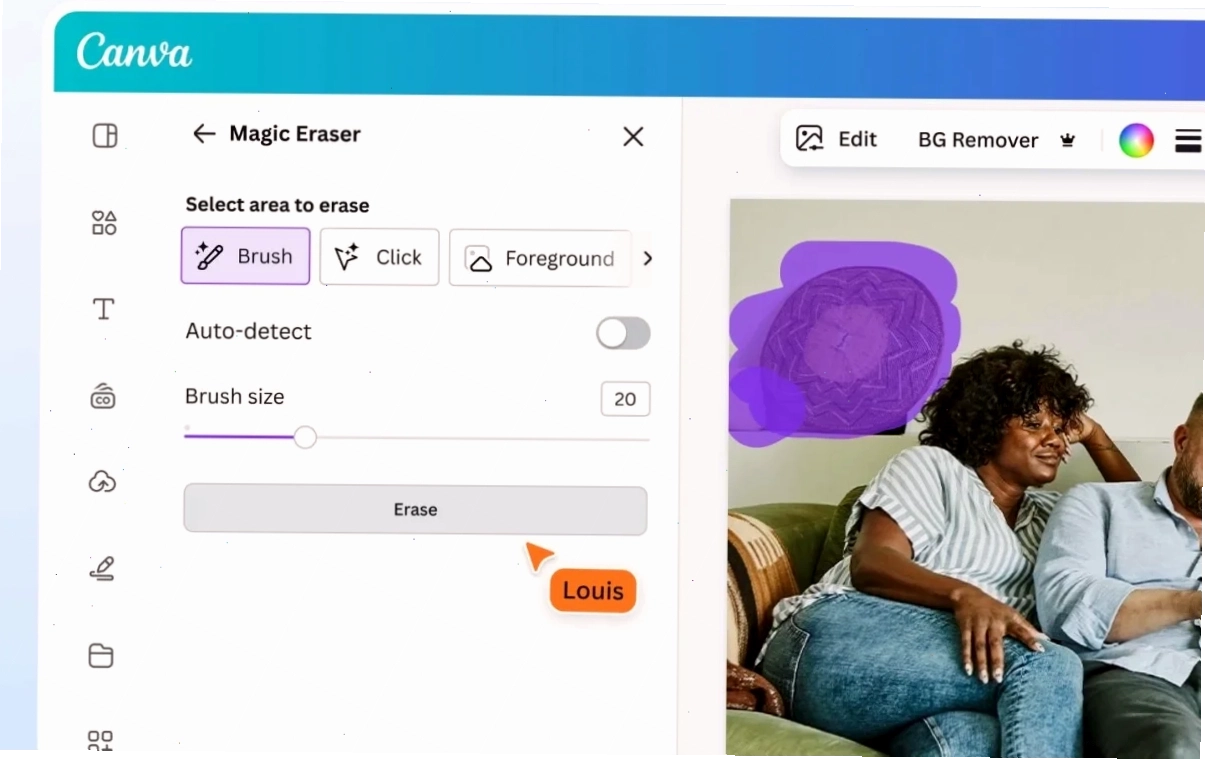The width and height of the screenshot is (1205, 759).
Task: Click Edit in the image toolbar
Action: tap(836, 139)
